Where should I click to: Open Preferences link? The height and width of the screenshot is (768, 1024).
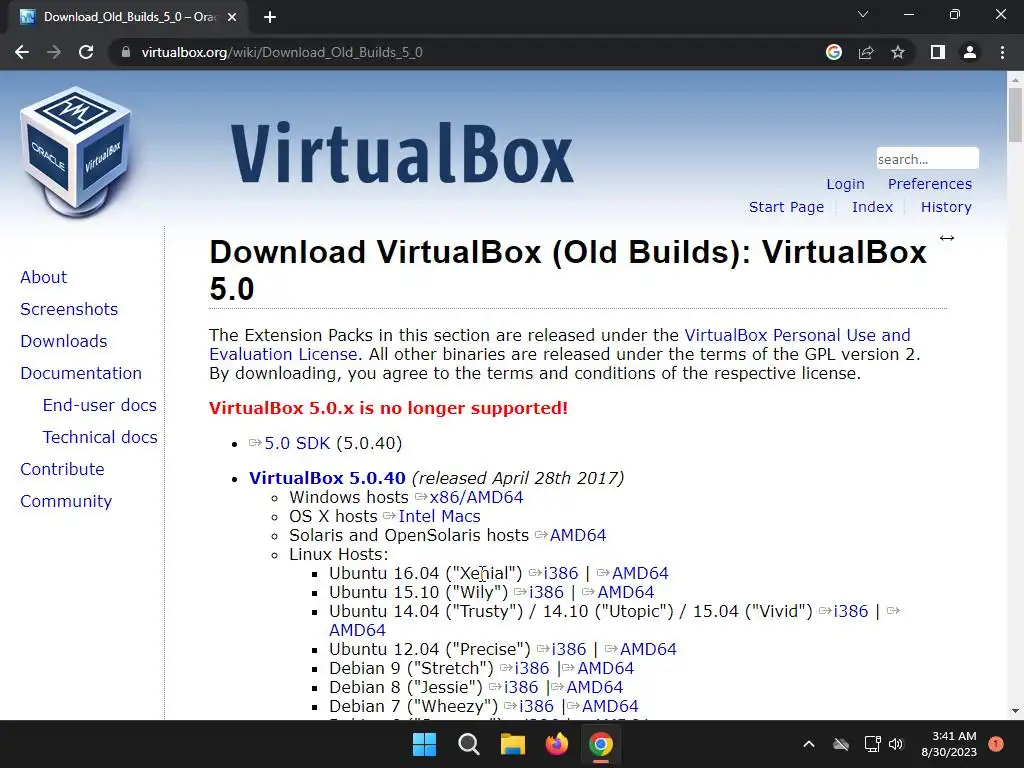(x=929, y=184)
